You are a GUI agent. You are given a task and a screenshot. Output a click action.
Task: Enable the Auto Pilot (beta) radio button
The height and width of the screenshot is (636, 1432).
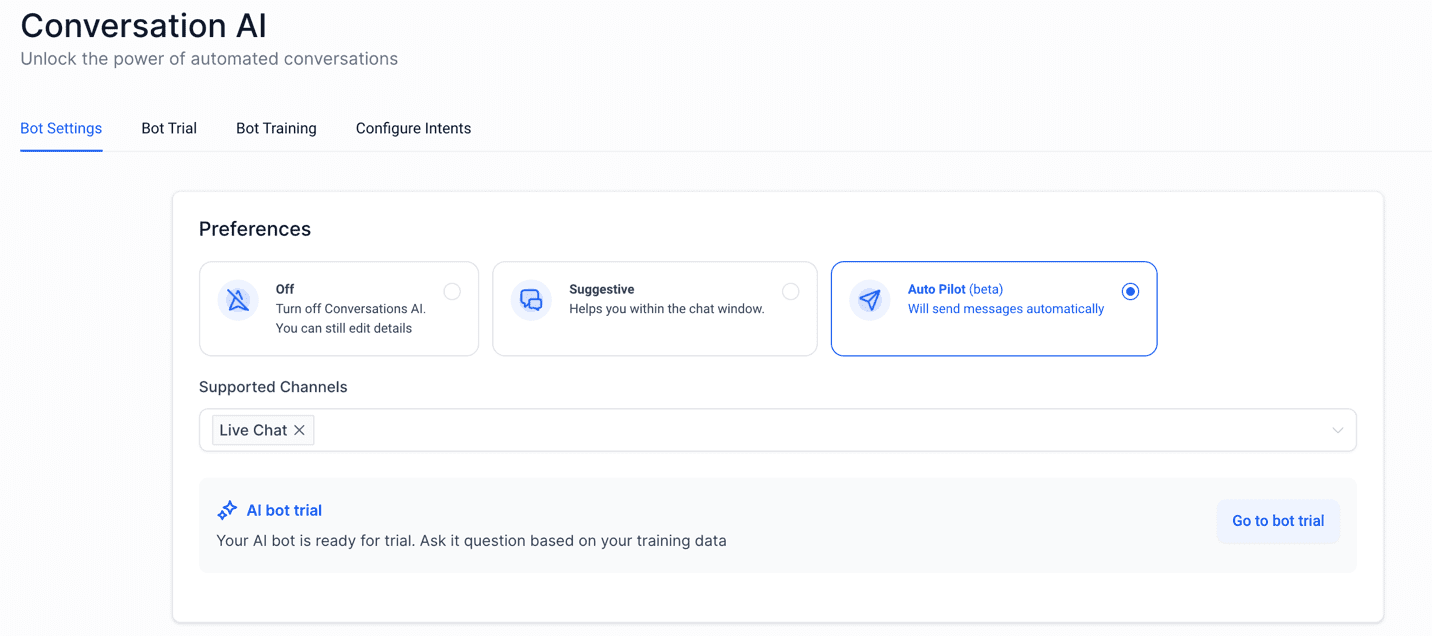(1130, 291)
